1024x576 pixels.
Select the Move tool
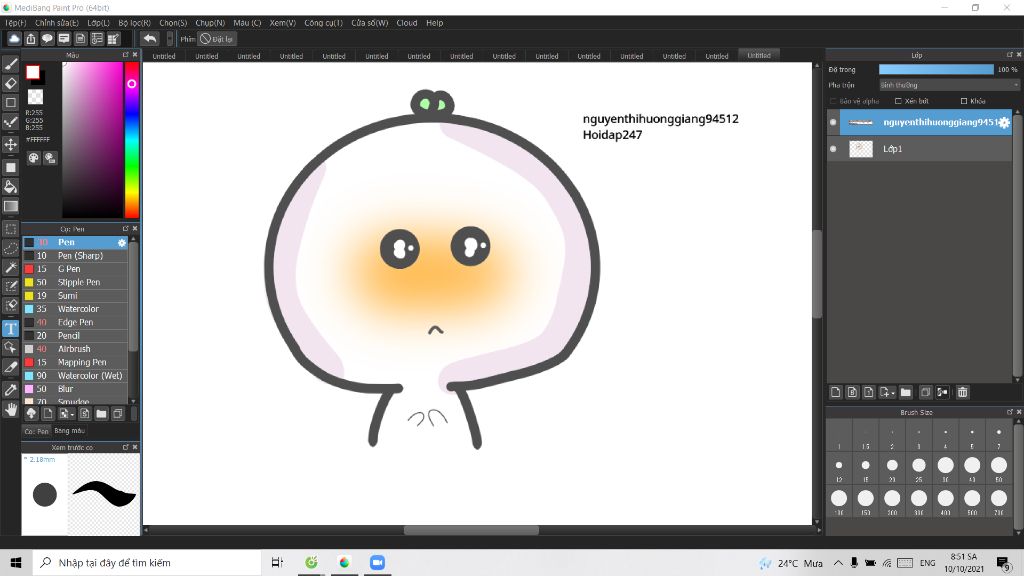[x=10, y=144]
